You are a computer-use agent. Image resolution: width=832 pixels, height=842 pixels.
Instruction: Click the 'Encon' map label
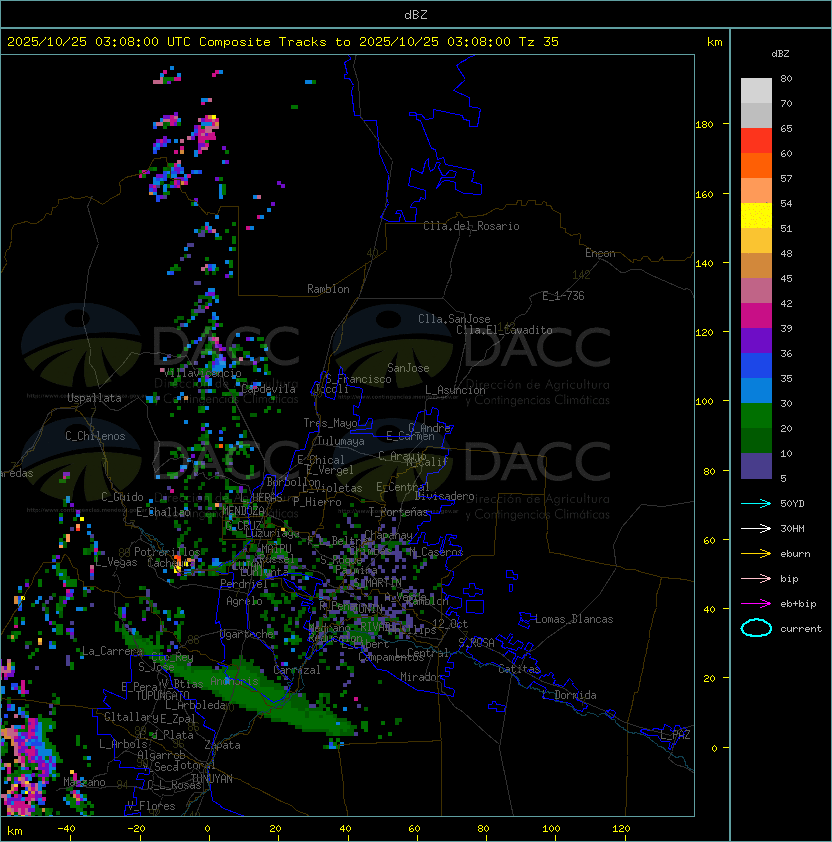600,253
